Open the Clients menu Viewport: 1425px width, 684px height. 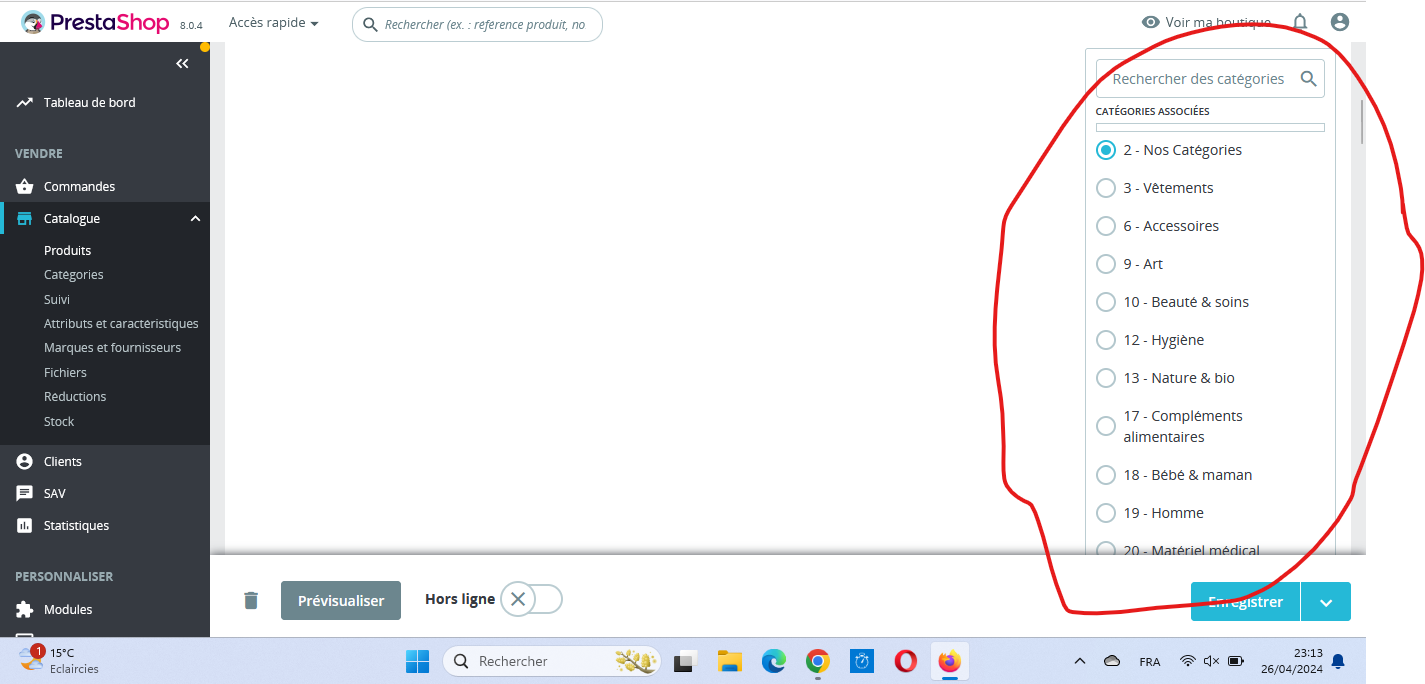pyautogui.click(x=63, y=461)
